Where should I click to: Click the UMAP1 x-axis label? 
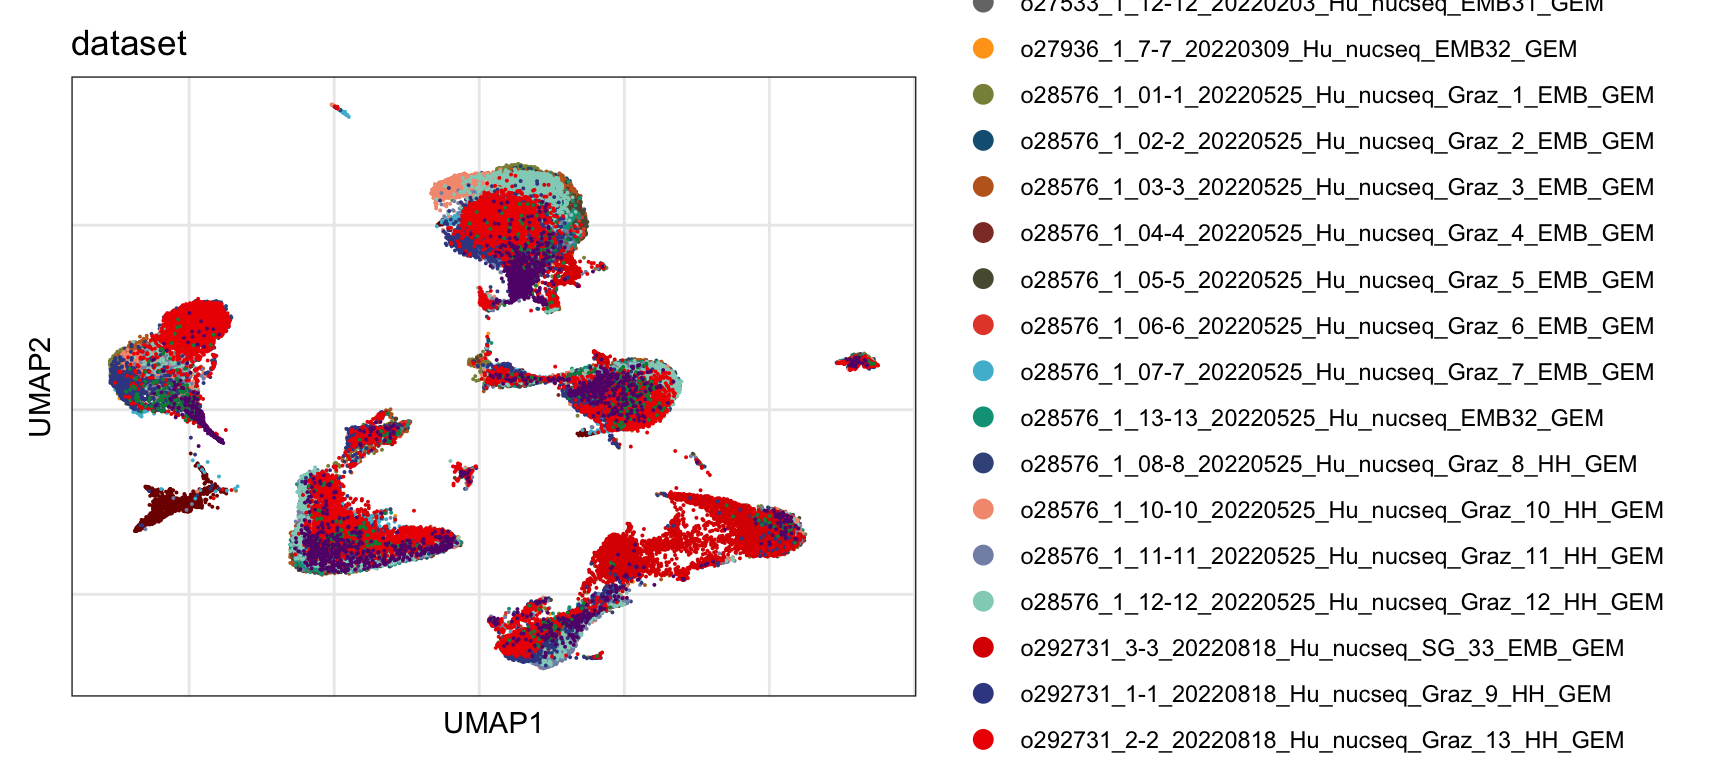pos(493,723)
